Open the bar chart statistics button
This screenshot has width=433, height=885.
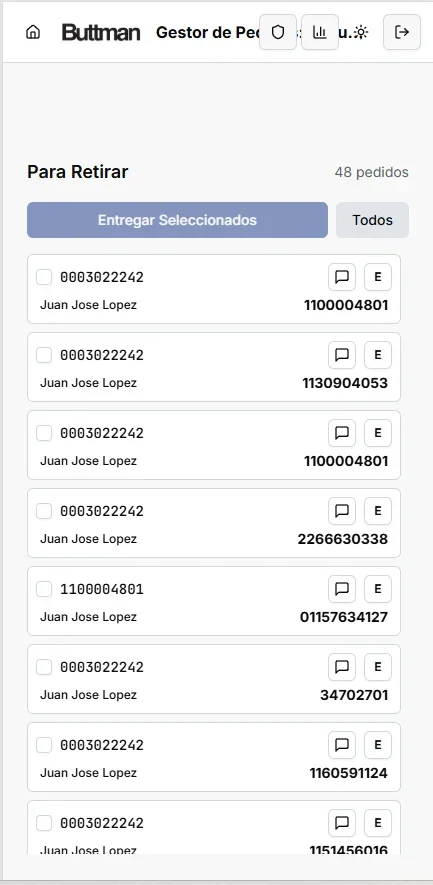point(320,32)
